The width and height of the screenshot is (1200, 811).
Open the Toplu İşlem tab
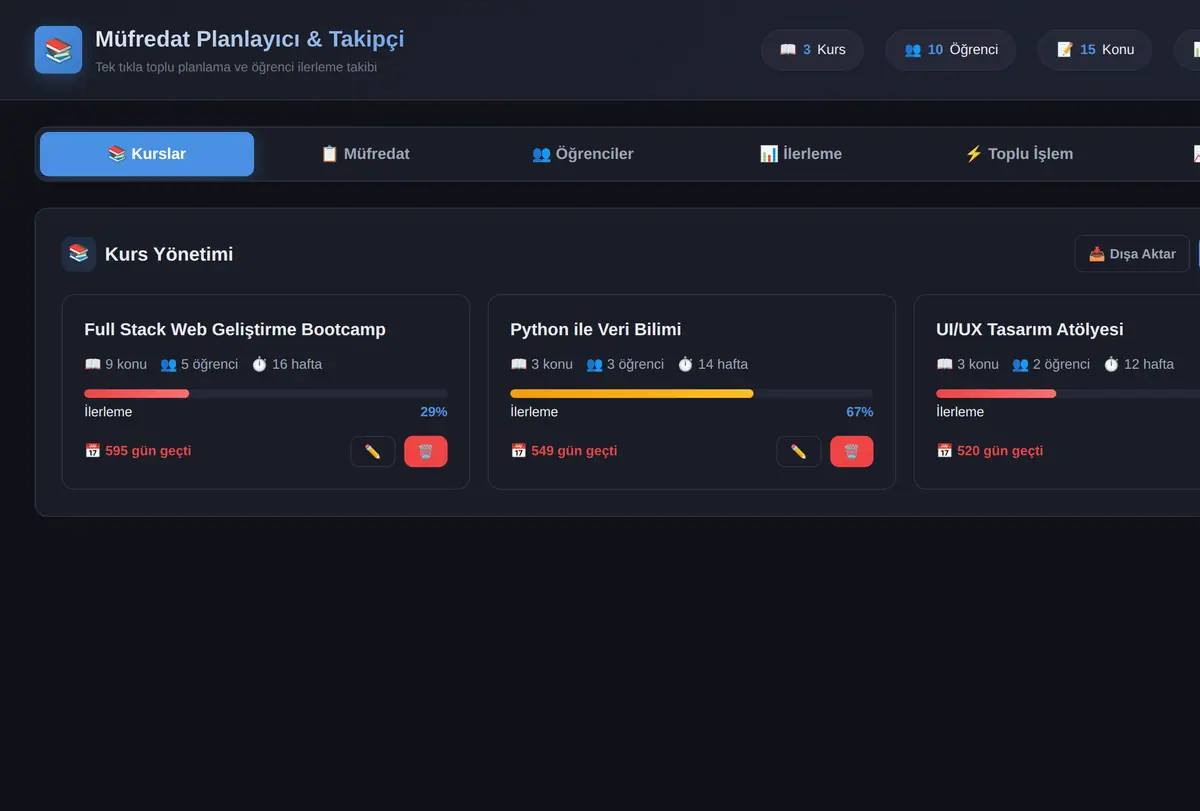1019,154
